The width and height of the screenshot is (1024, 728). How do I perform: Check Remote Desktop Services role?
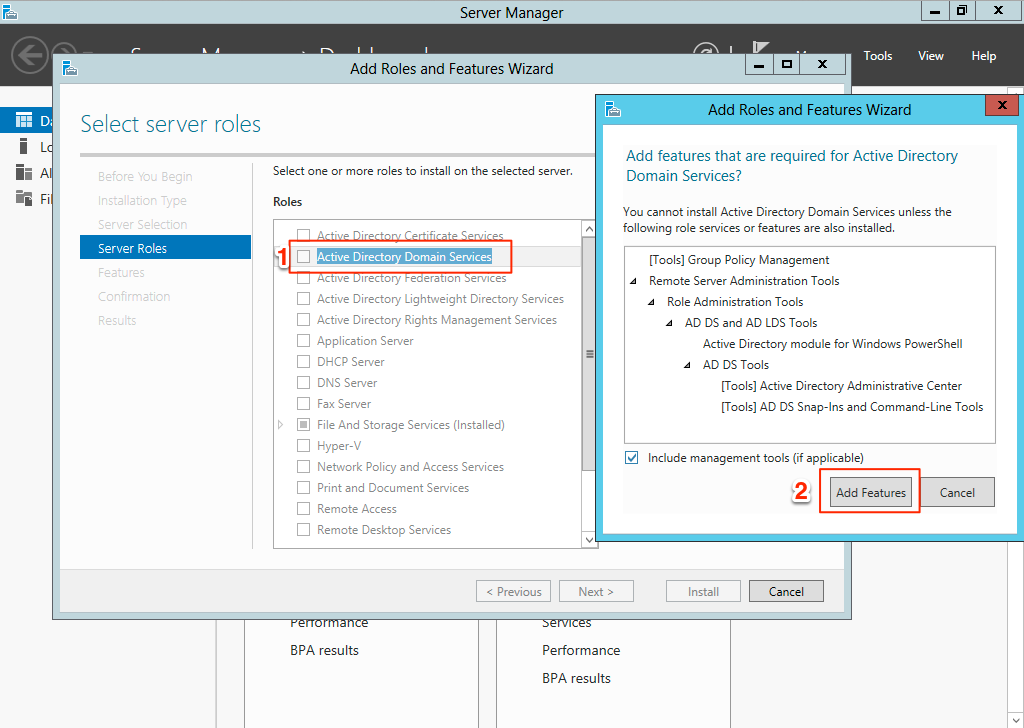(x=303, y=530)
